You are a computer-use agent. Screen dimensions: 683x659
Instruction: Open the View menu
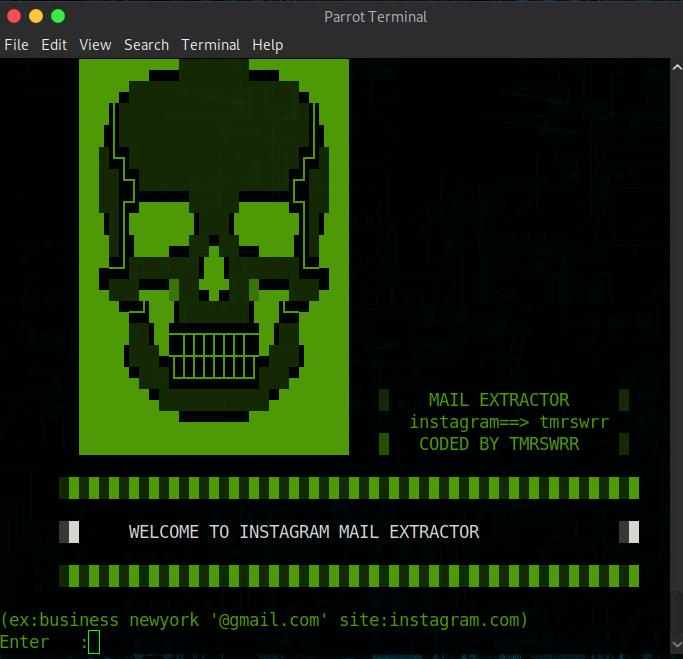(x=95, y=45)
